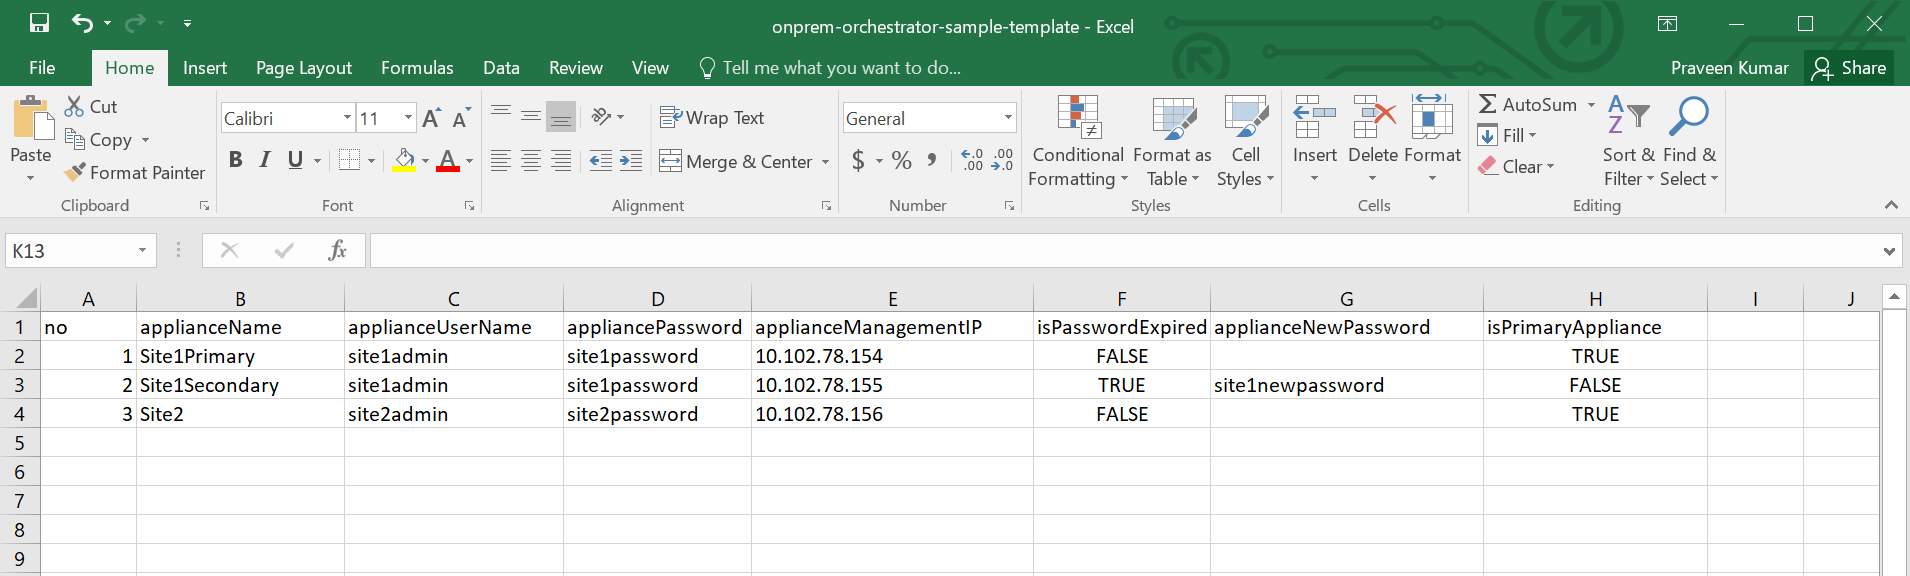1910x576 pixels.
Task: Click Insert cells button
Action: tap(1314, 141)
